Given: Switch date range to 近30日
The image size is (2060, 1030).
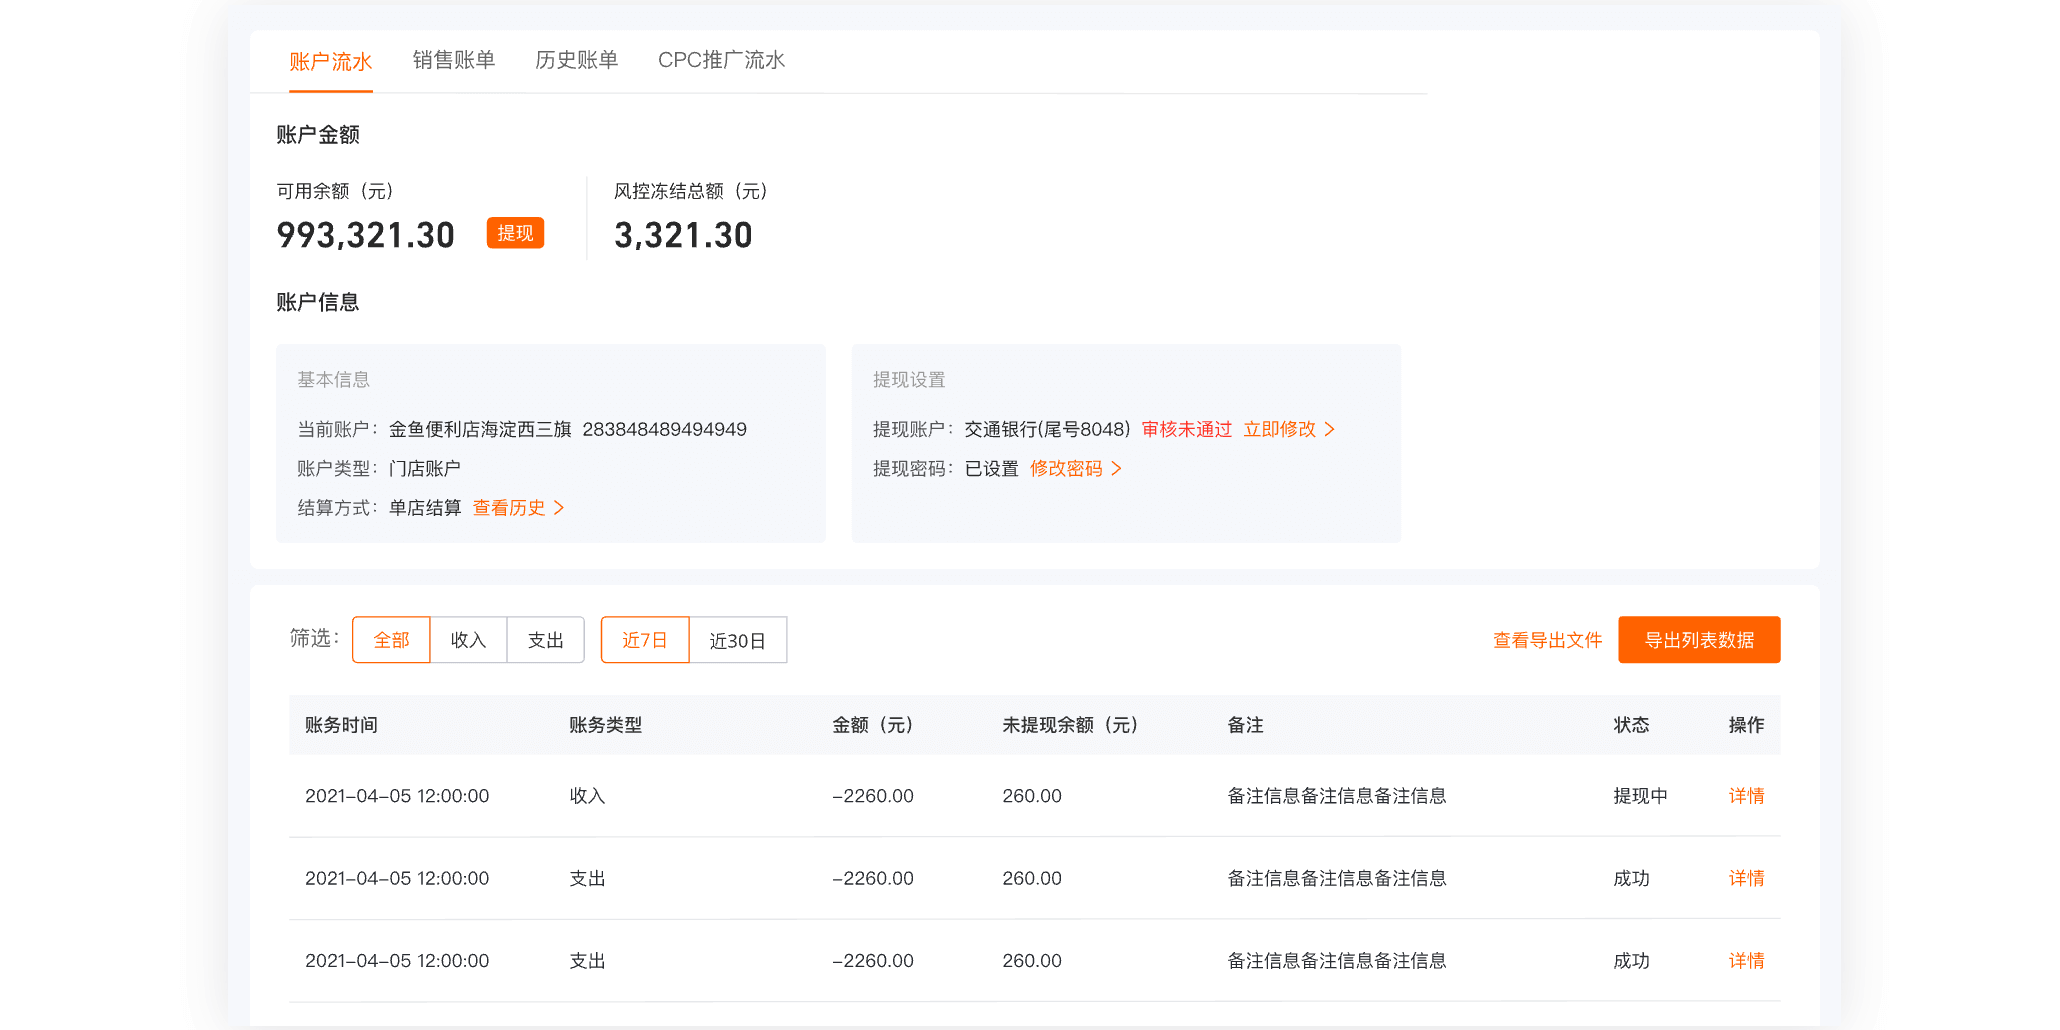Looking at the screenshot, I should coord(738,640).
